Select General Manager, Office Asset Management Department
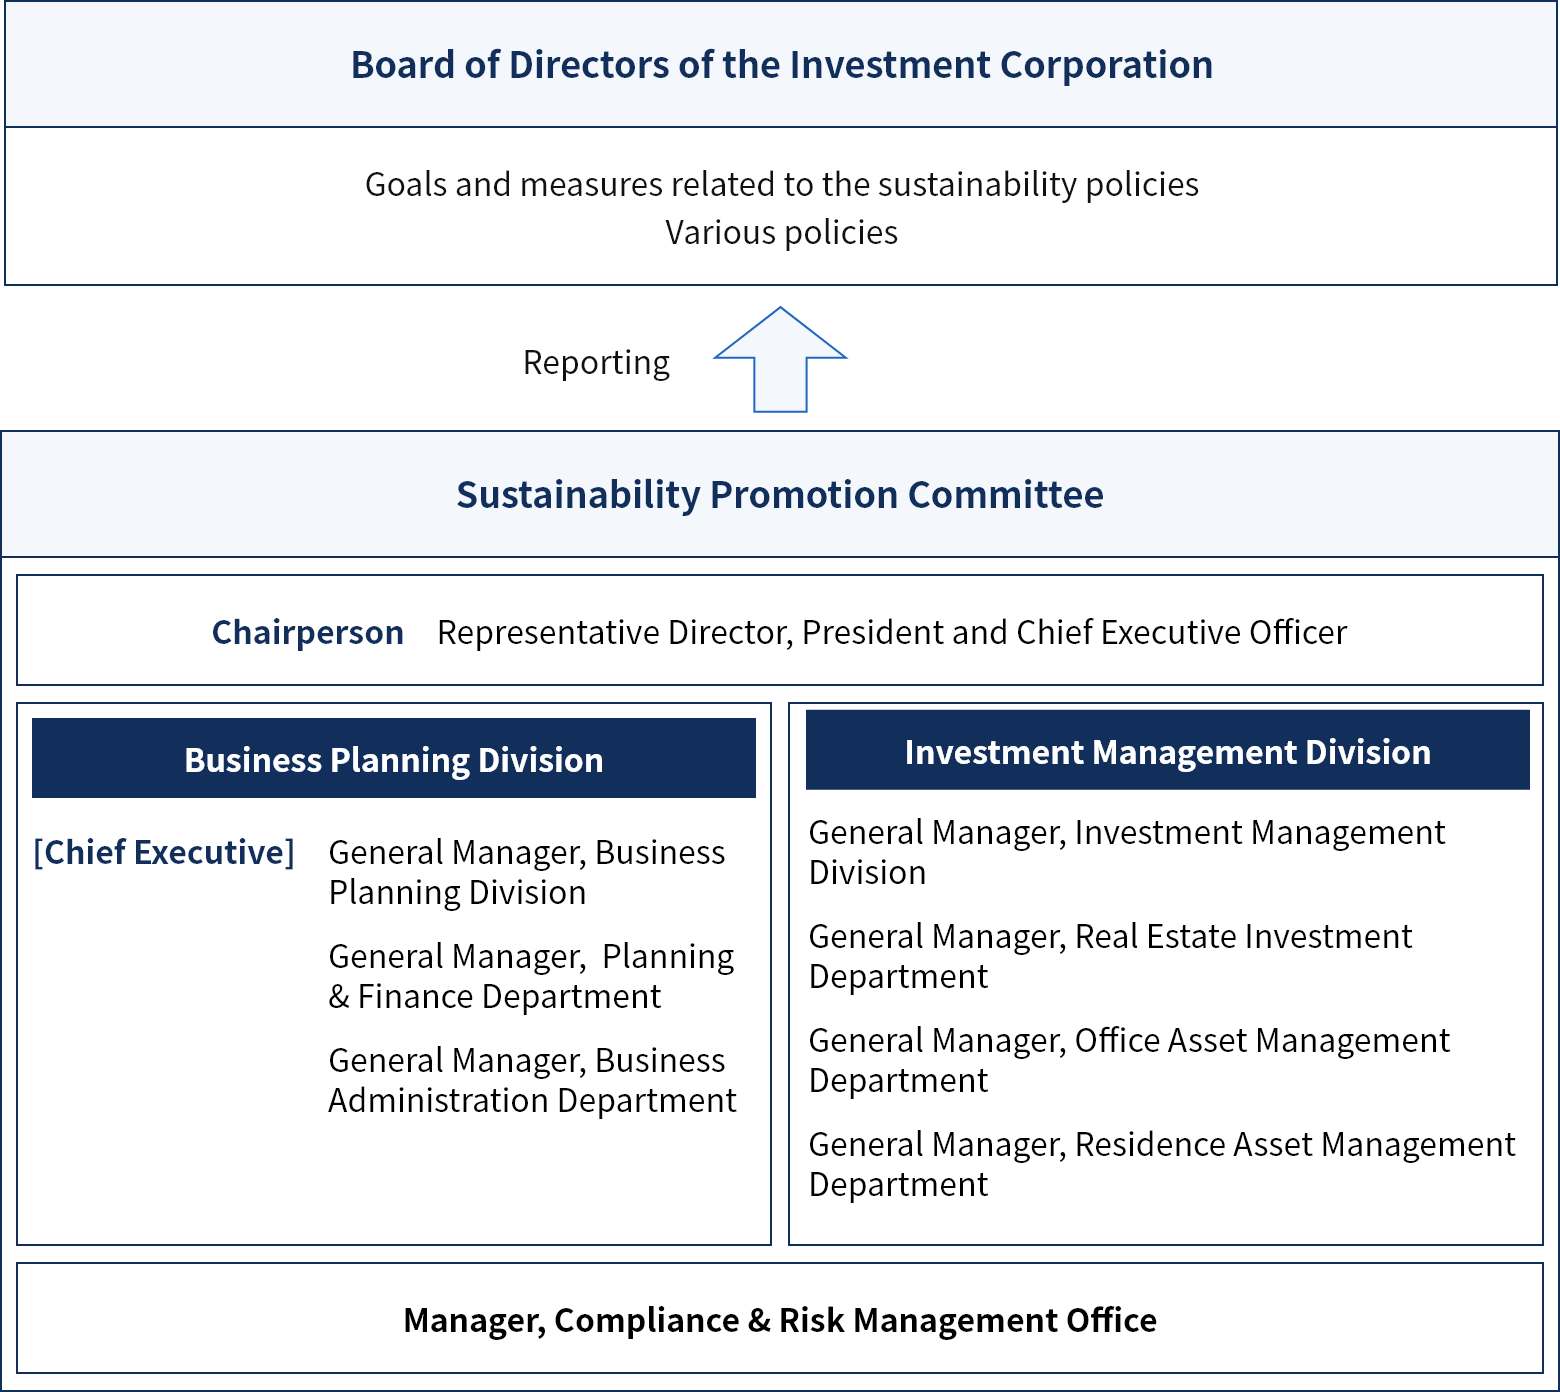Screen dimensions: 1560x1392 1129,1060
